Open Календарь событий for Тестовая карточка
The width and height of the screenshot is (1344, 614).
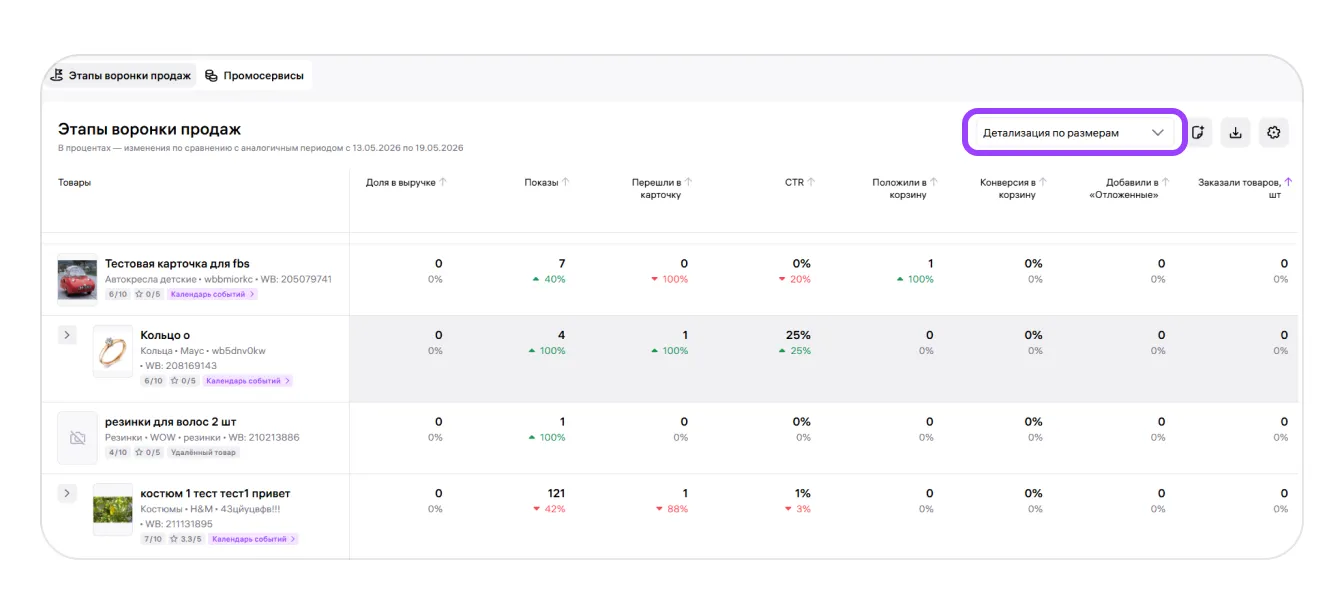[212, 295]
